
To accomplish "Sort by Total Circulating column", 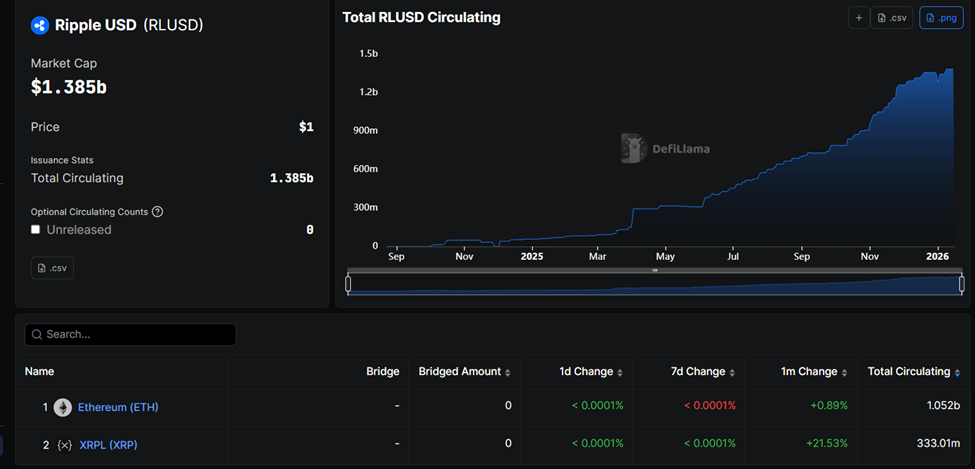I will (x=913, y=372).
